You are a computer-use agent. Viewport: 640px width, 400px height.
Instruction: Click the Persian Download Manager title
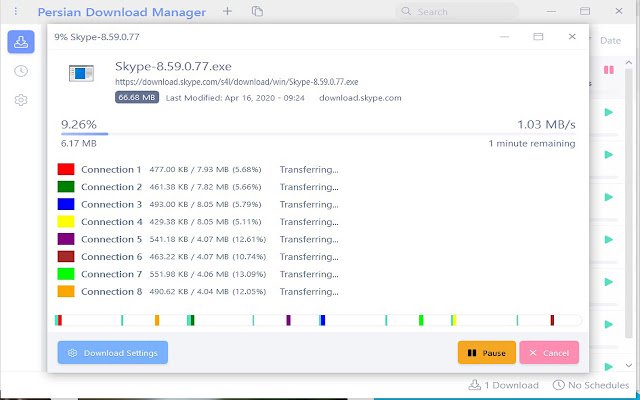tap(122, 12)
